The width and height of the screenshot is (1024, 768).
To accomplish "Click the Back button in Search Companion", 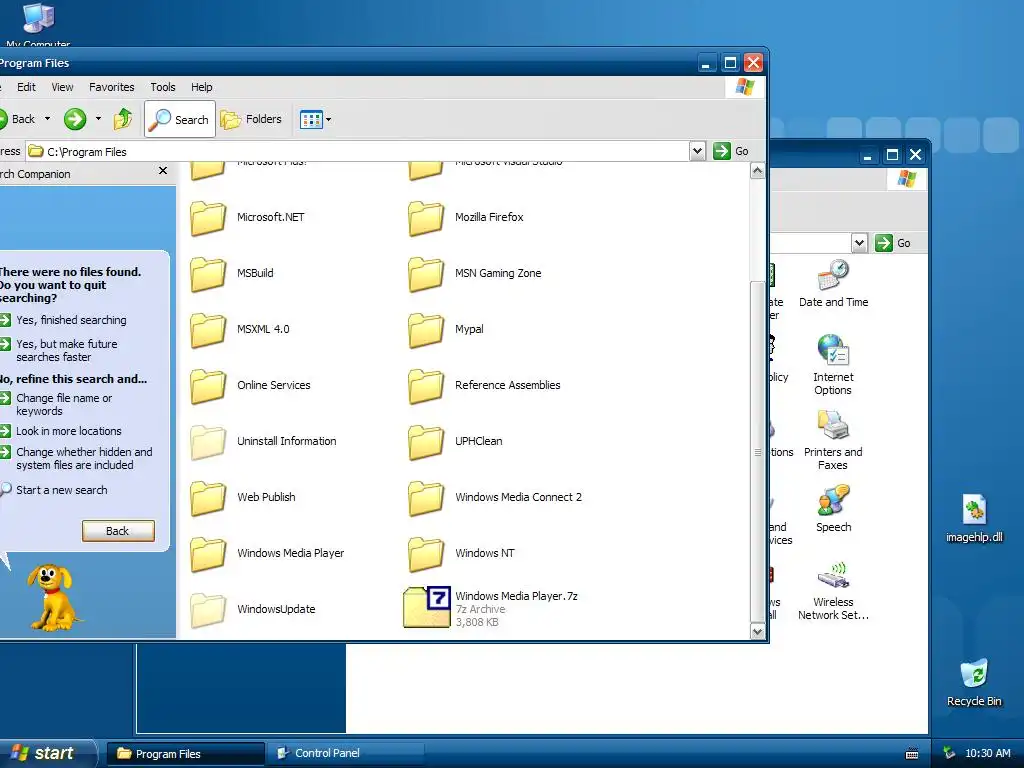I will (x=118, y=531).
